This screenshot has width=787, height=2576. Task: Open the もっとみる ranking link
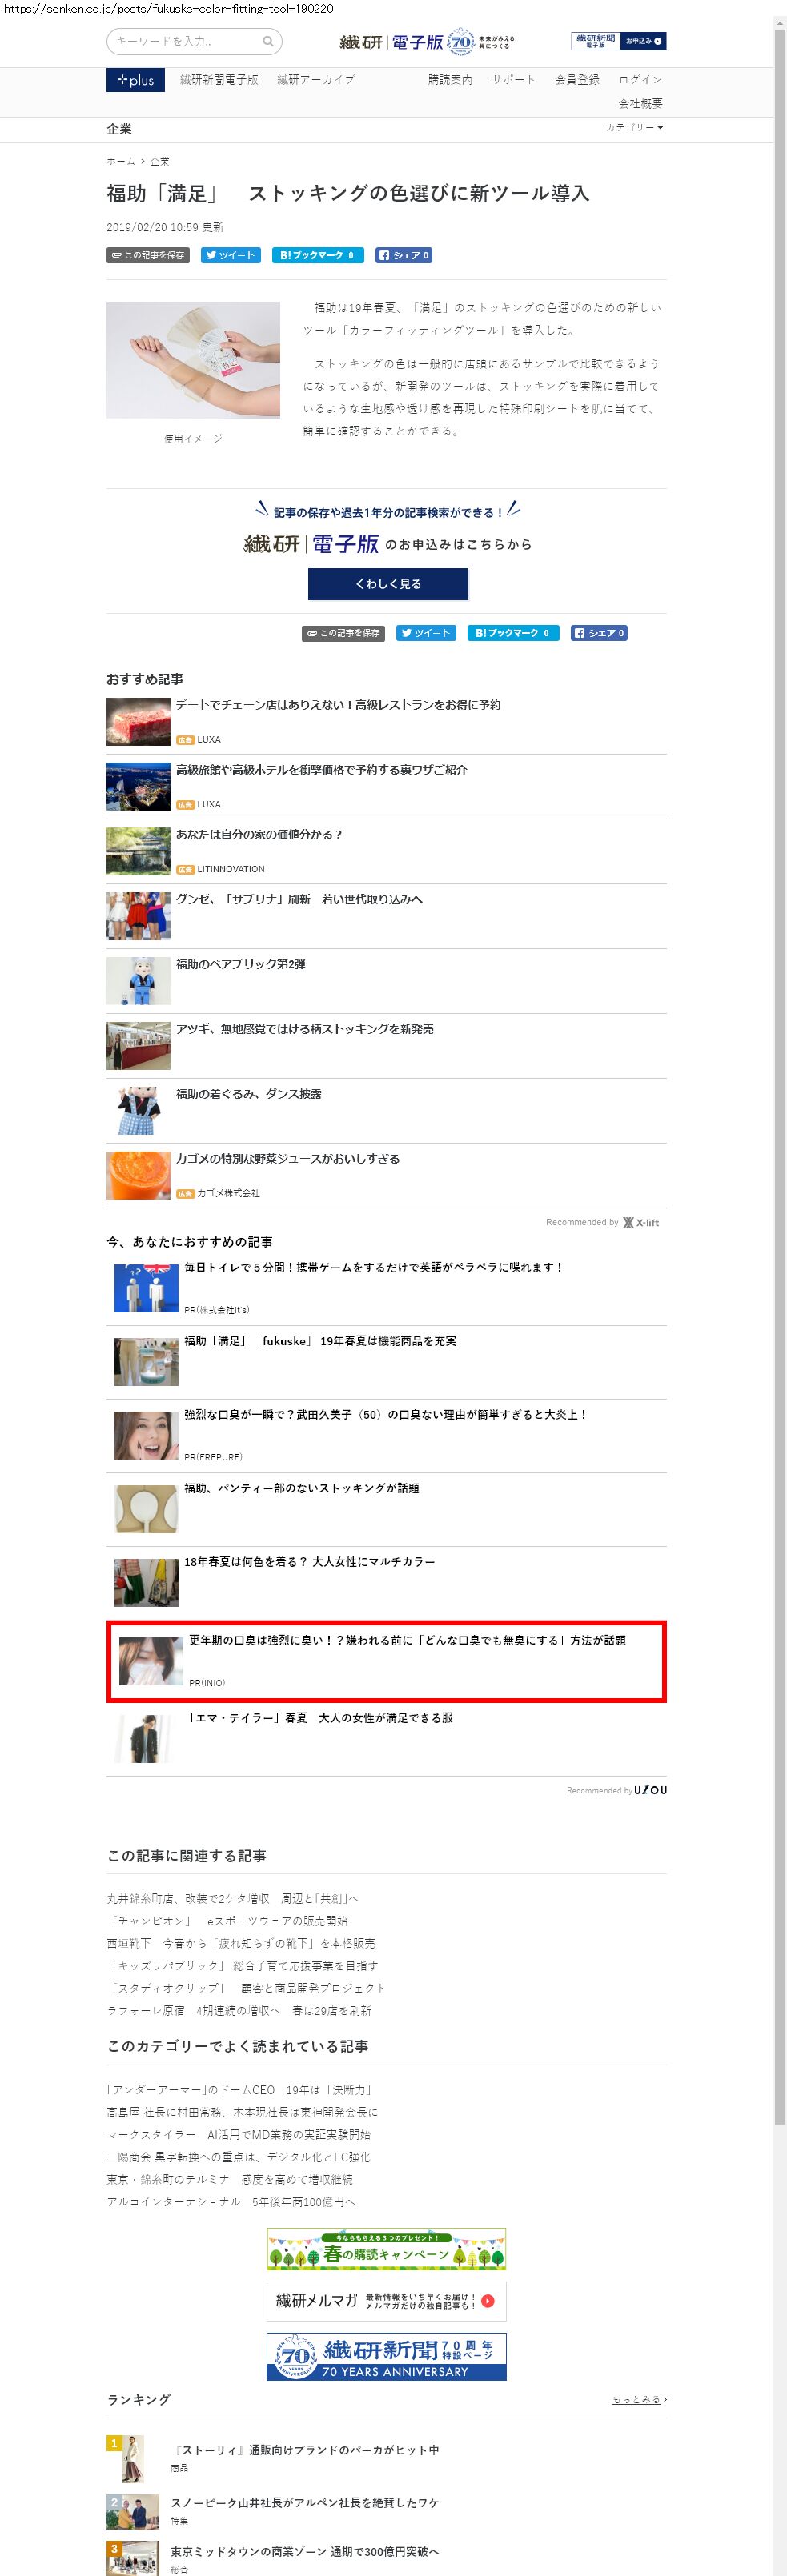pos(639,2400)
